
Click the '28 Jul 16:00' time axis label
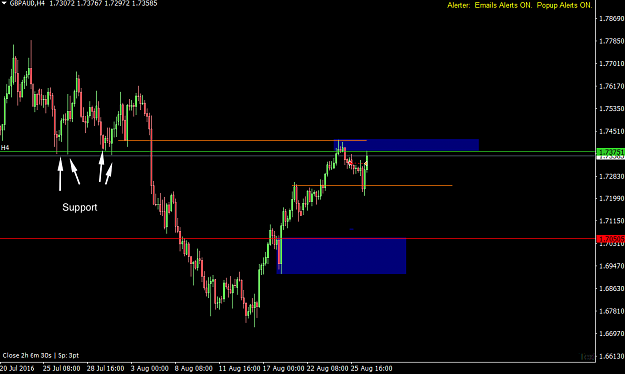pos(106,368)
